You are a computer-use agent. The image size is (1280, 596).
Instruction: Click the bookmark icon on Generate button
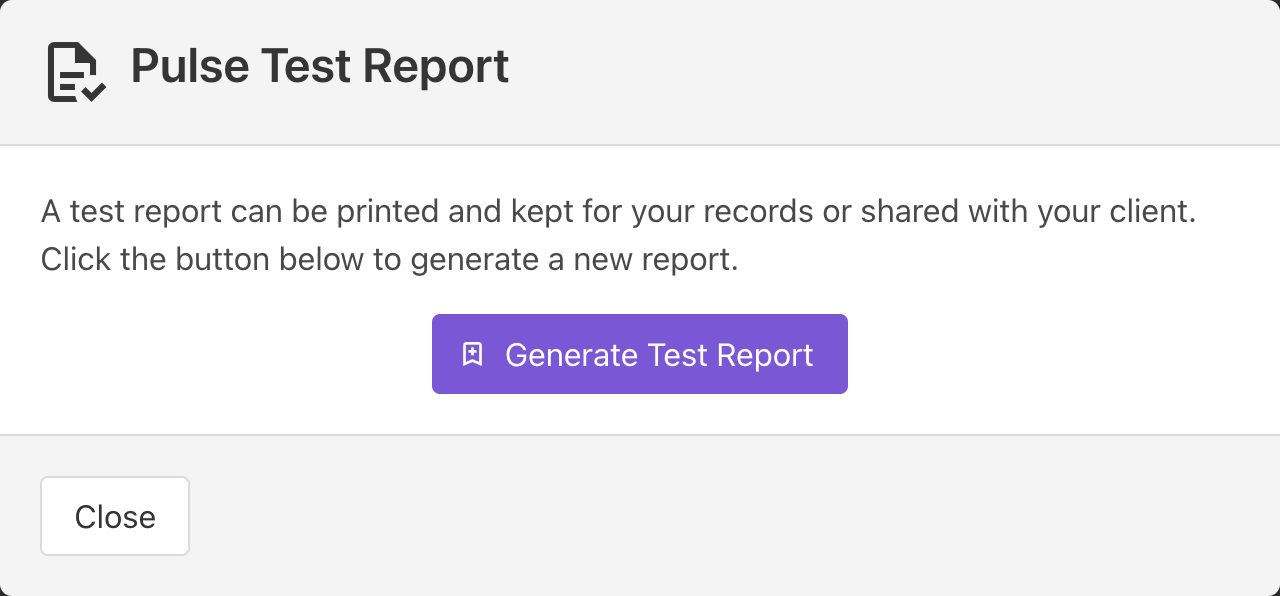pyautogui.click(x=473, y=354)
